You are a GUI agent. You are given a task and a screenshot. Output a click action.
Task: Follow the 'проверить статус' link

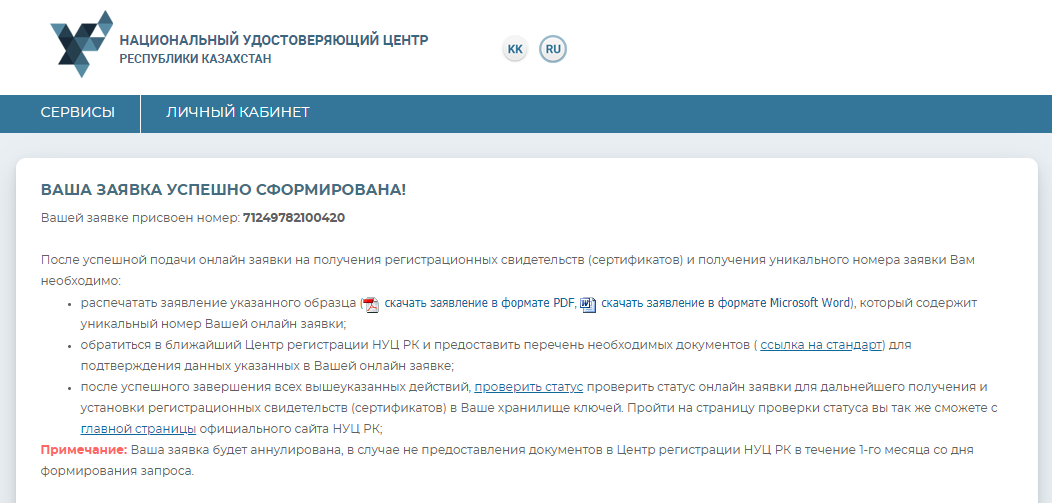click(x=528, y=387)
